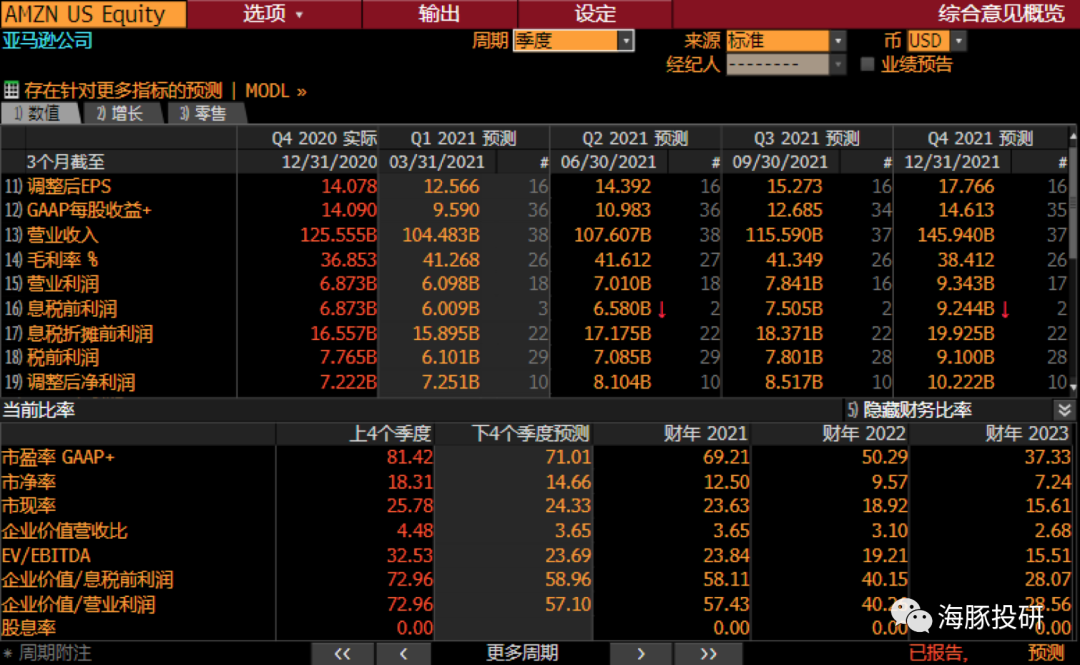Click the Q2 2021 预测 column header
This screenshot has width=1080, height=665.
pyautogui.click(x=635, y=138)
